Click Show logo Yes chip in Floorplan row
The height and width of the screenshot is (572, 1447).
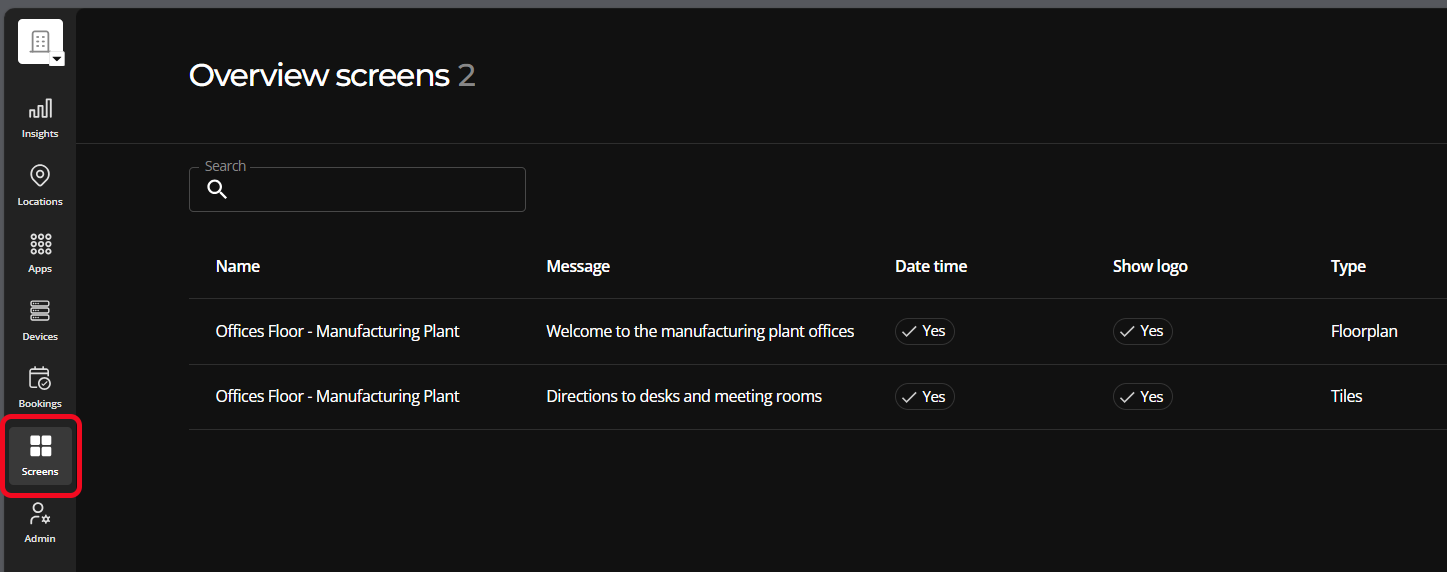click(1143, 331)
